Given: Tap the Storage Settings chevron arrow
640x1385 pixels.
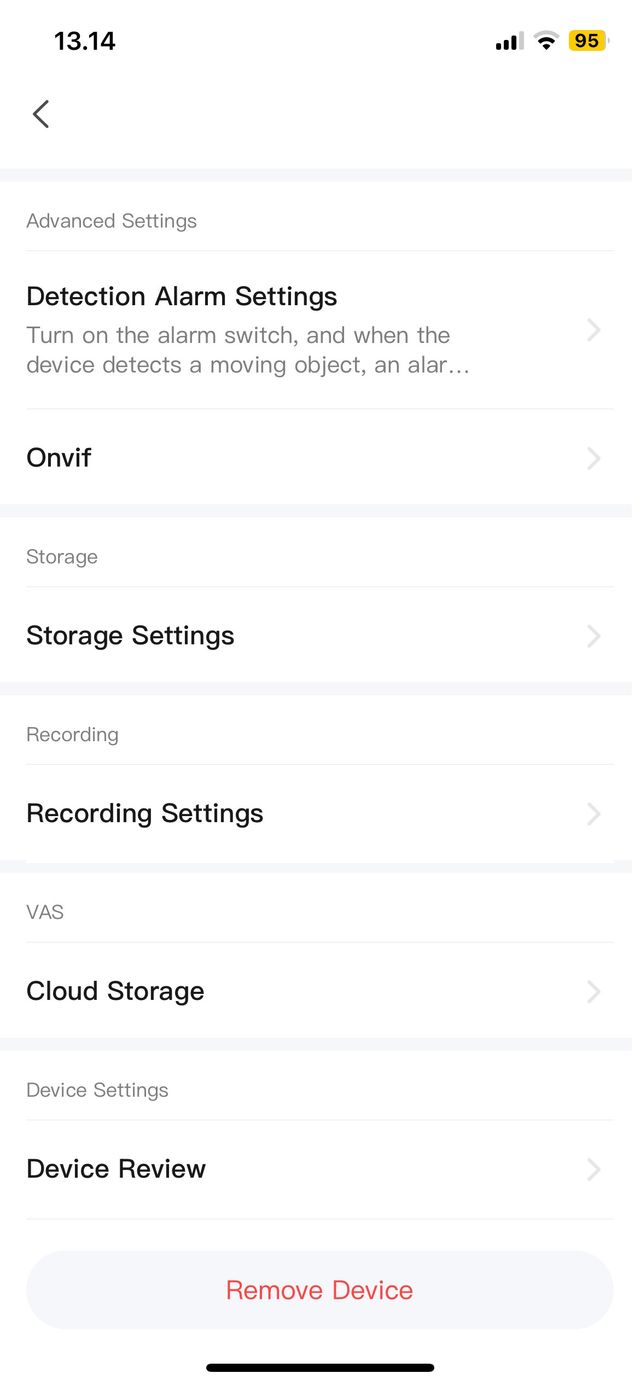Looking at the screenshot, I should tap(594, 636).
